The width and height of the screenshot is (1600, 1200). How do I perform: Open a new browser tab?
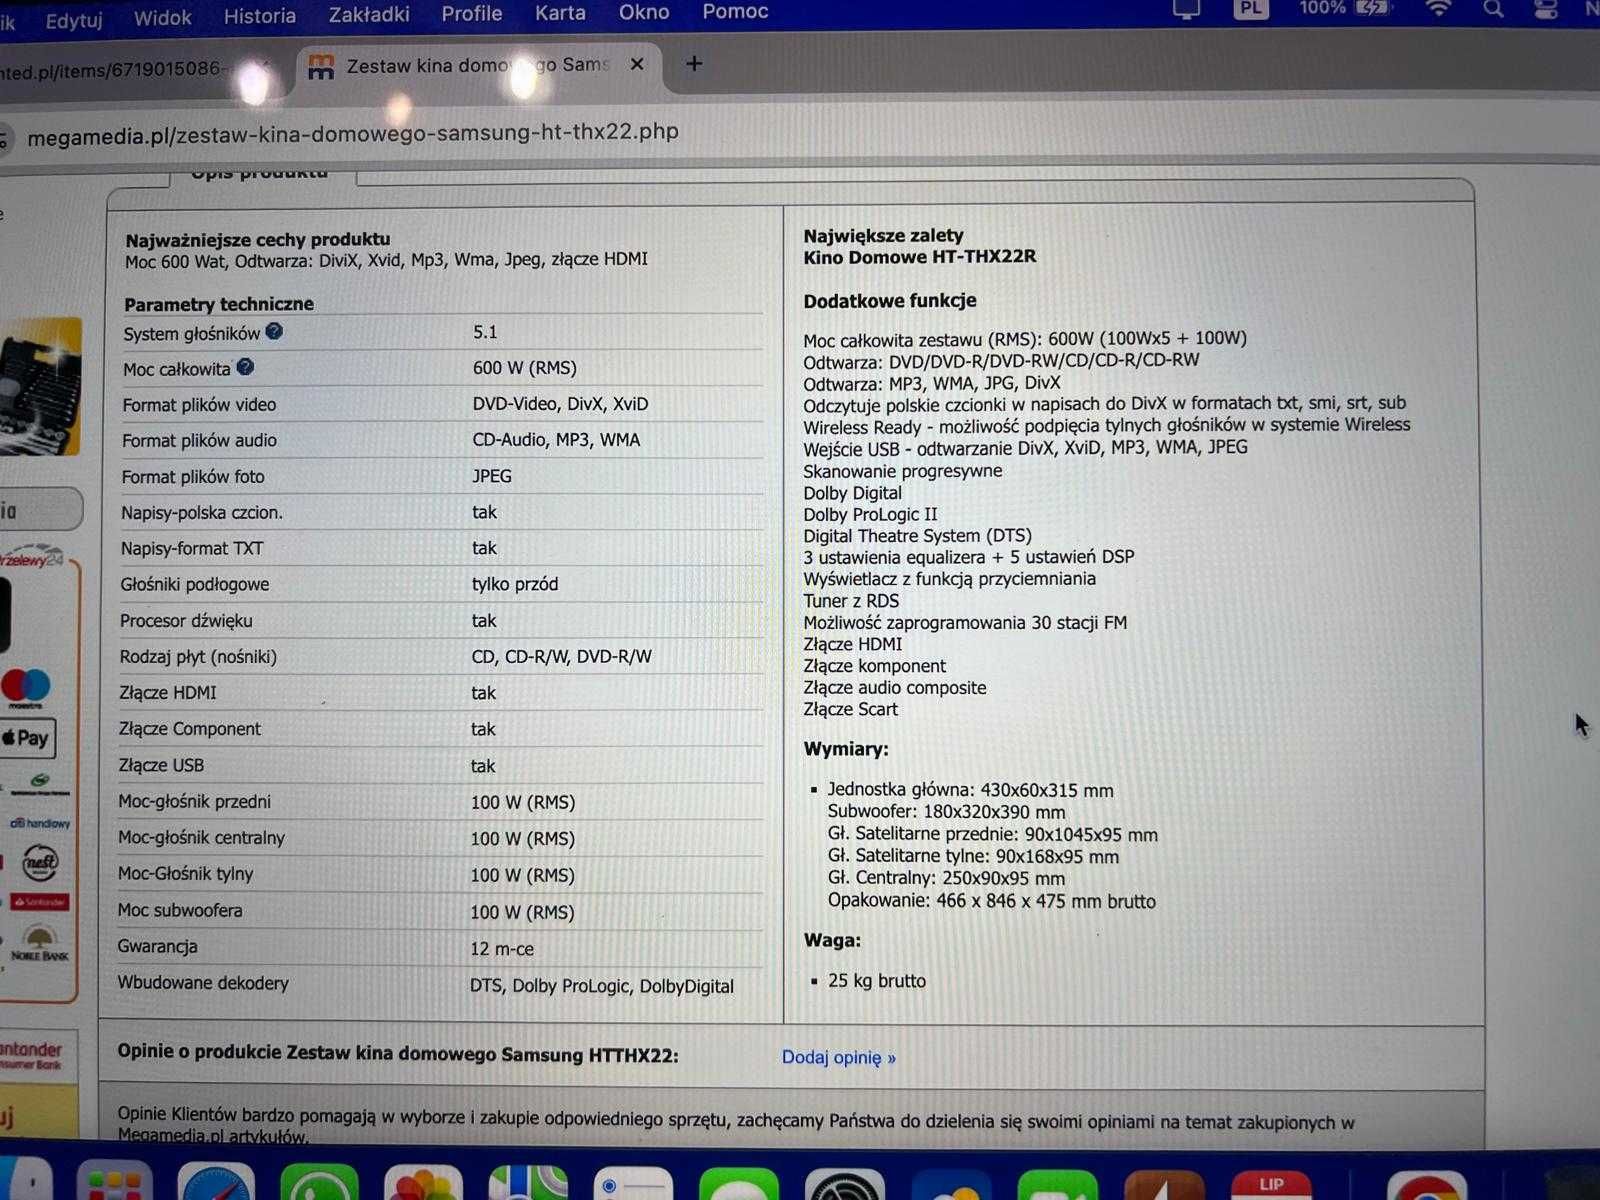click(694, 64)
